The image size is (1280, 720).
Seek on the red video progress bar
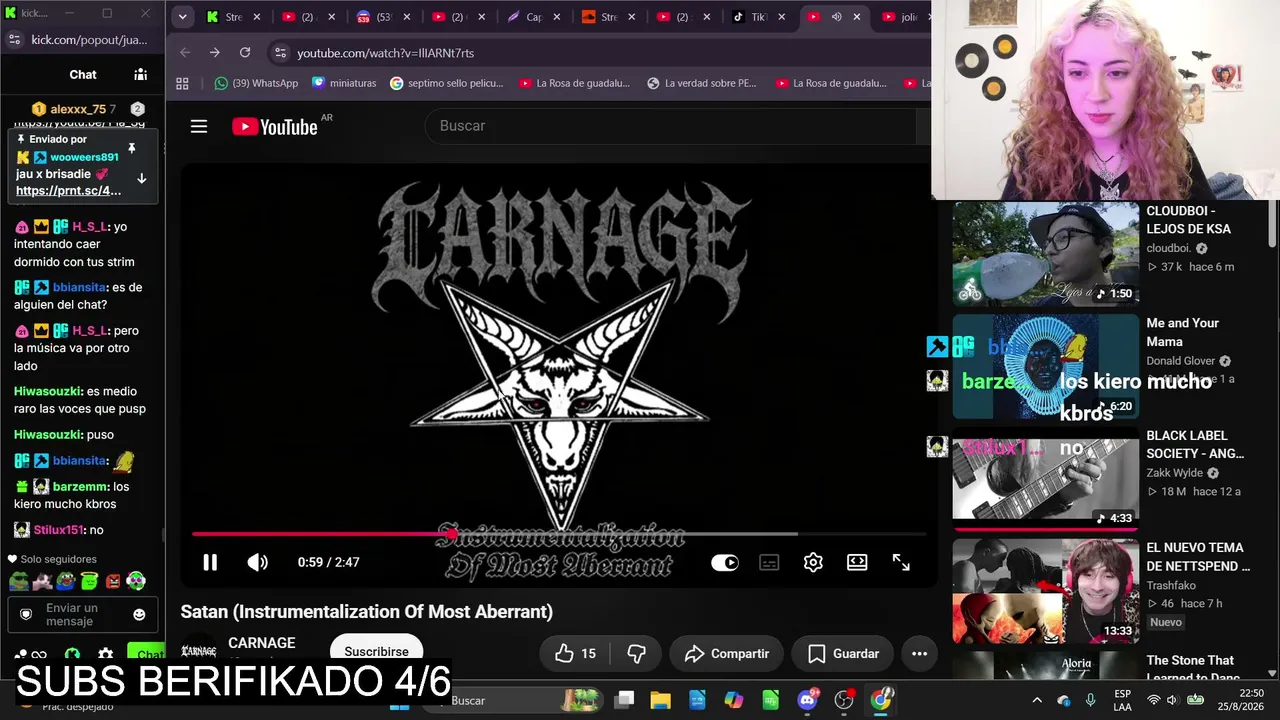tap(559, 534)
